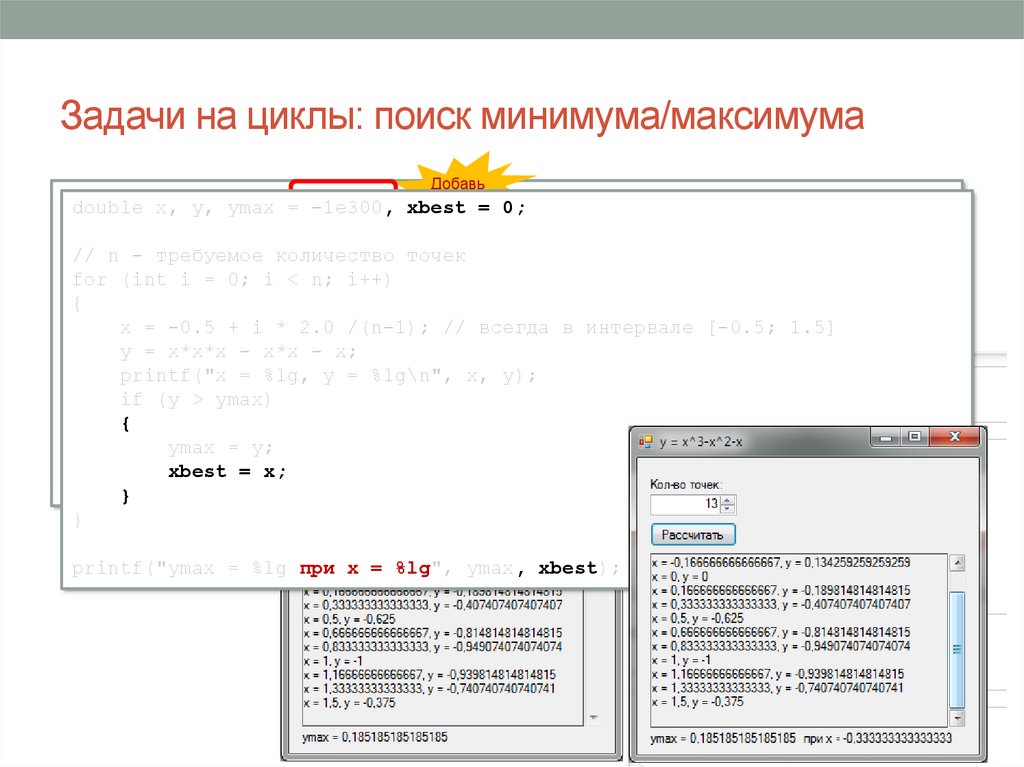The image size is (1024, 767).
Task: Click the results list scroll-down arrow in the right window
Action: click(x=957, y=718)
